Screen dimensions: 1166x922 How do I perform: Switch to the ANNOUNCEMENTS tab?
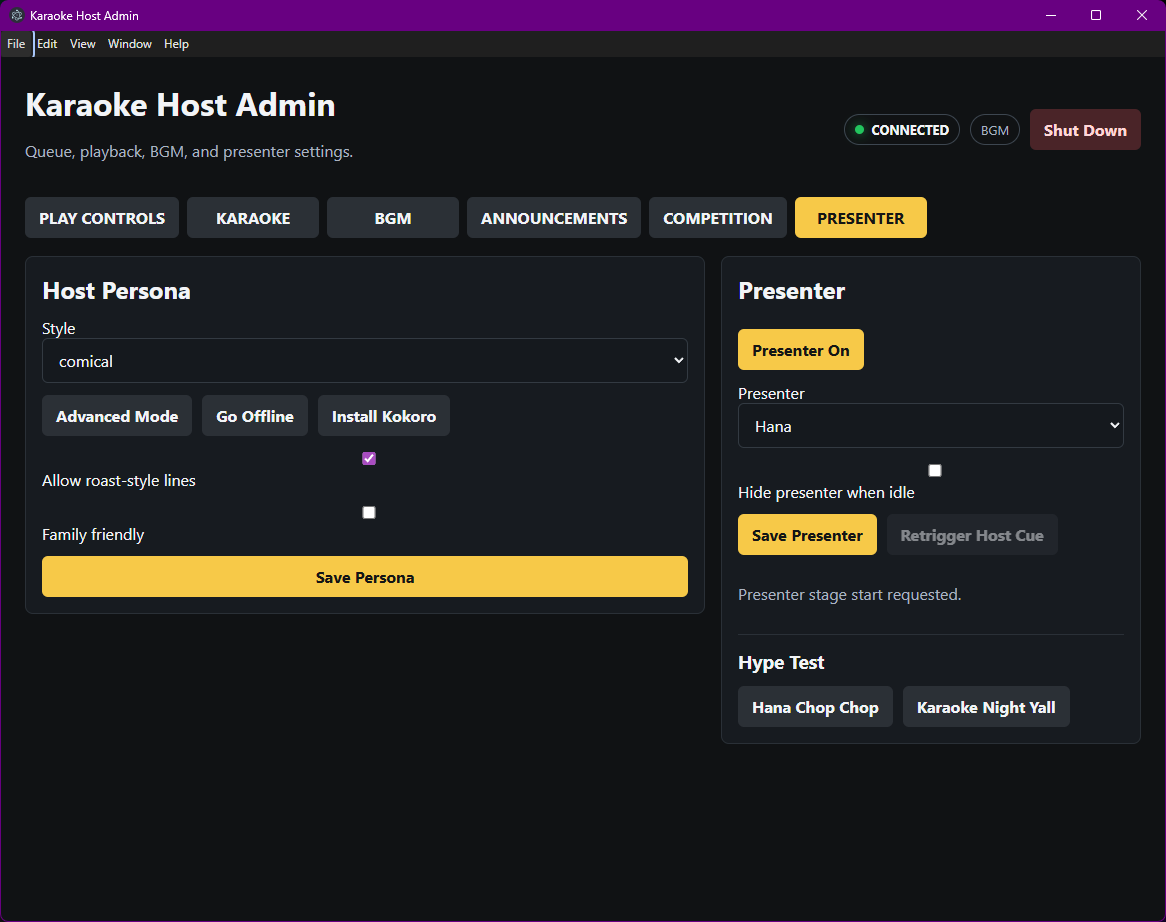[x=553, y=218]
